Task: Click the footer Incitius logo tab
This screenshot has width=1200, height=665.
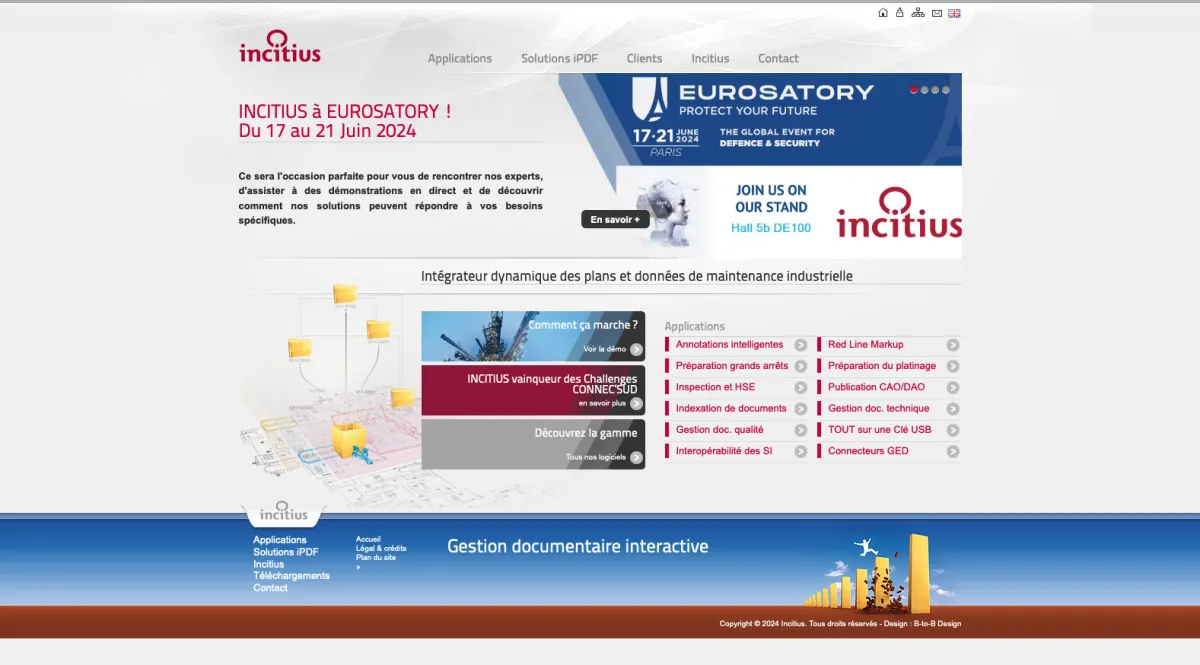Action: tap(284, 513)
